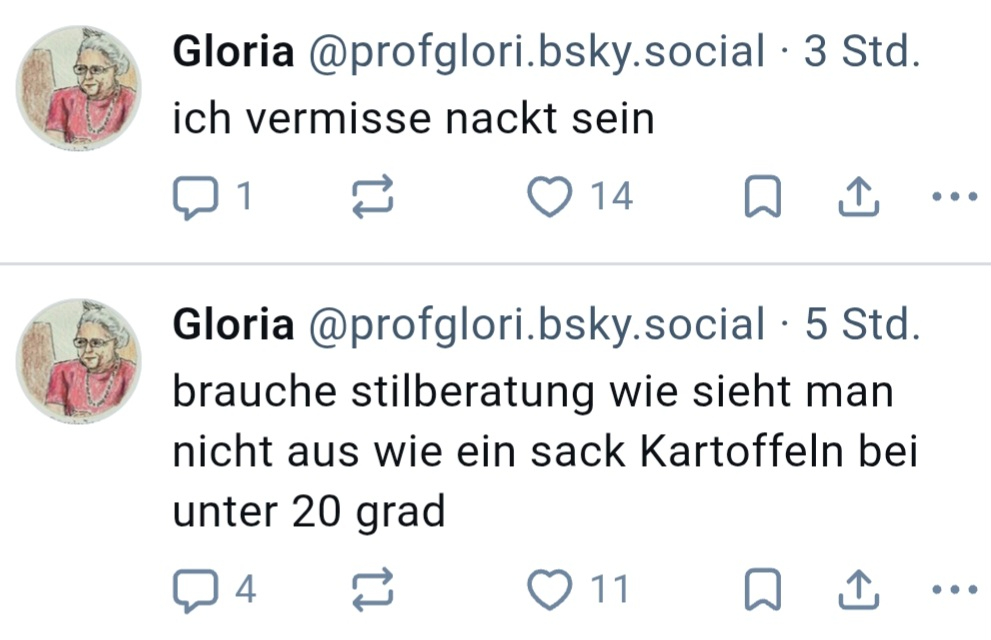This screenshot has width=991, height=640.
Task: Repost the "ich vermisse nackt sein" post
Action: [374, 198]
